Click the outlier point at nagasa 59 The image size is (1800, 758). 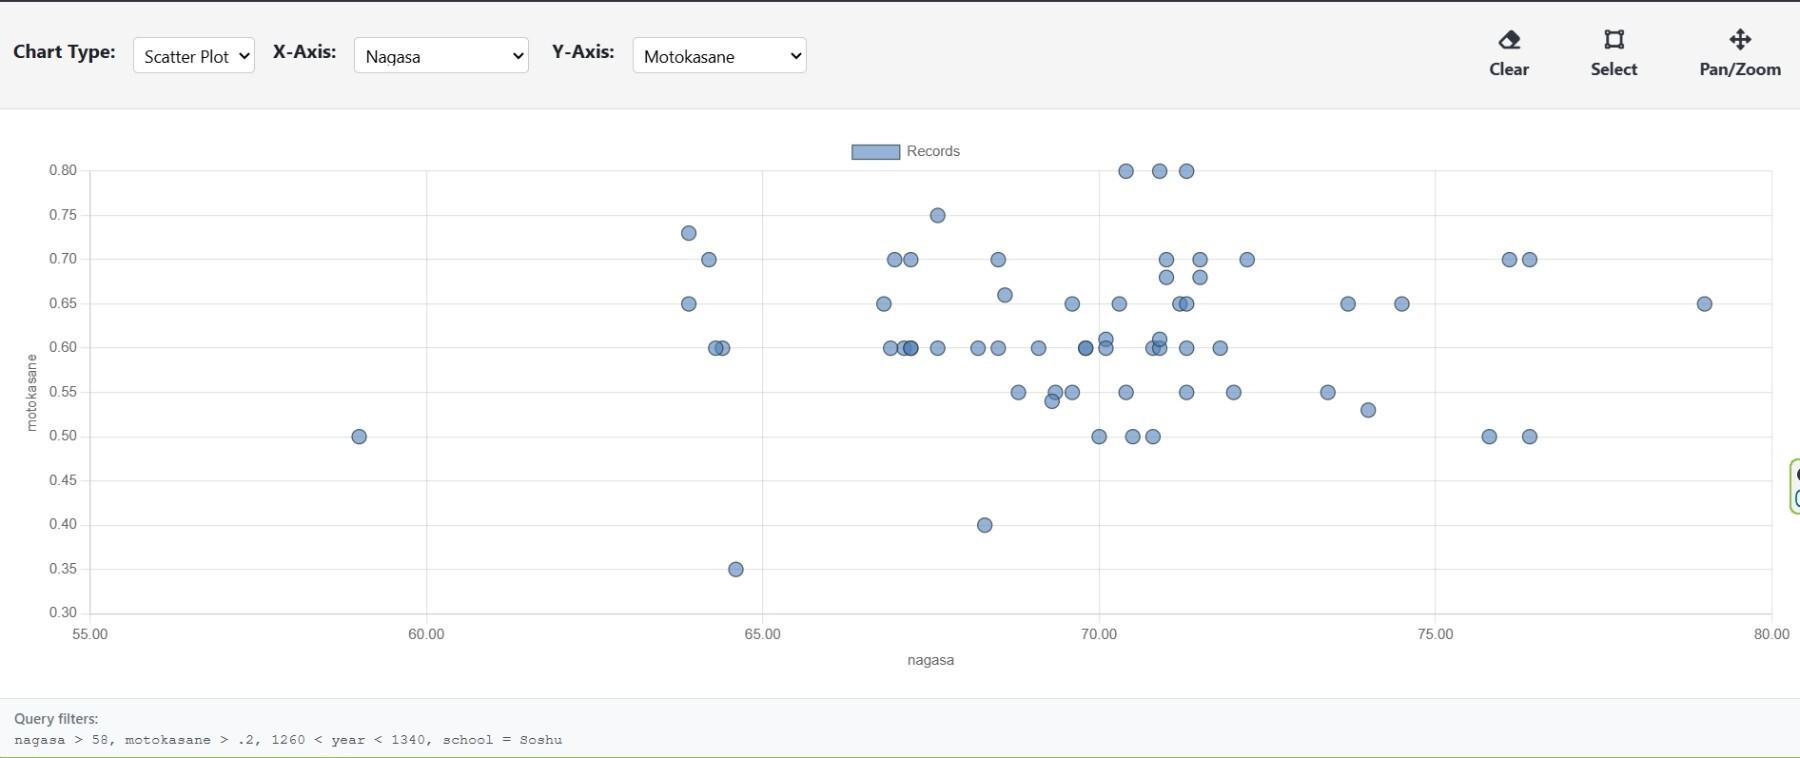point(359,437)
